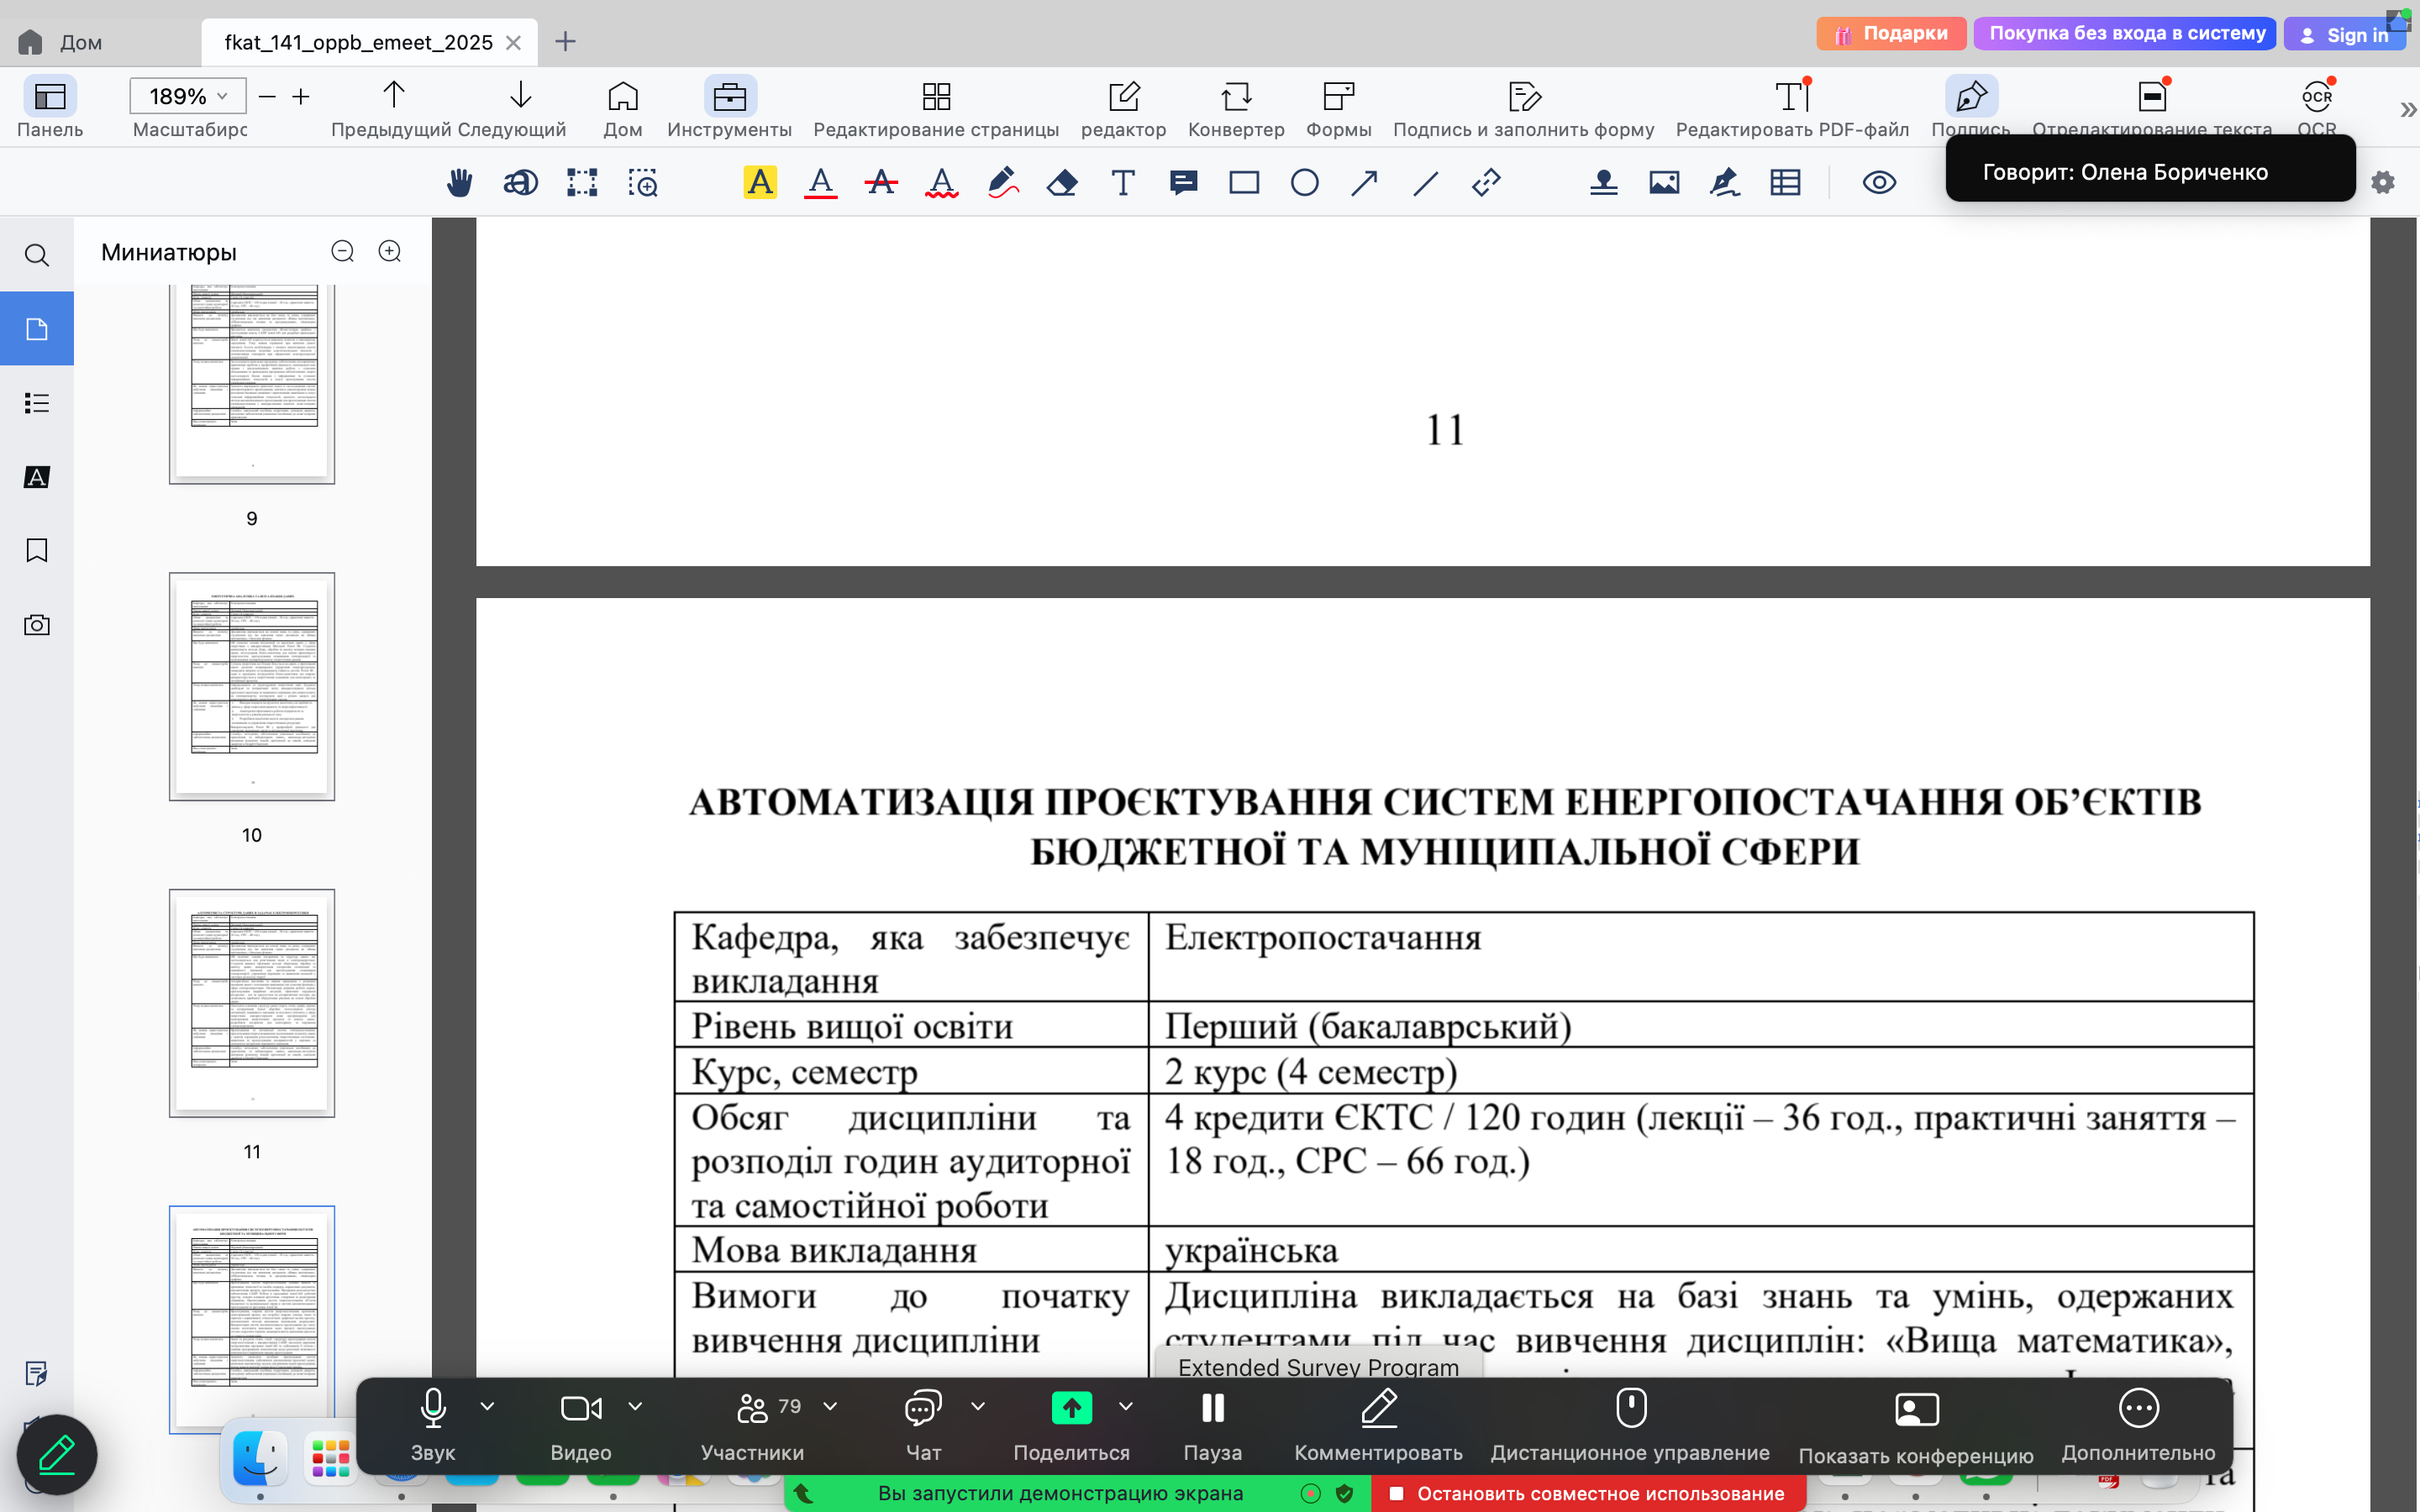Open page 10 thumbnail
The height and width of the screenshot is (1512, 2420).
click(252, 686)
